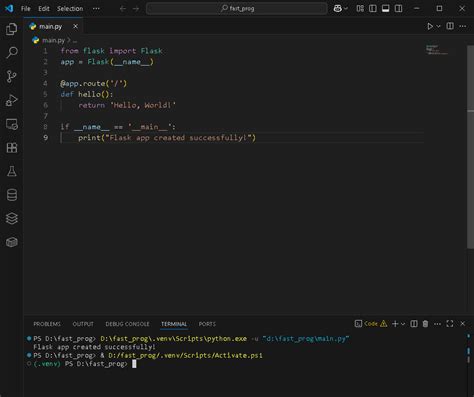
Task: Click the def hello(): line
Action: click(x=87, y=94)
